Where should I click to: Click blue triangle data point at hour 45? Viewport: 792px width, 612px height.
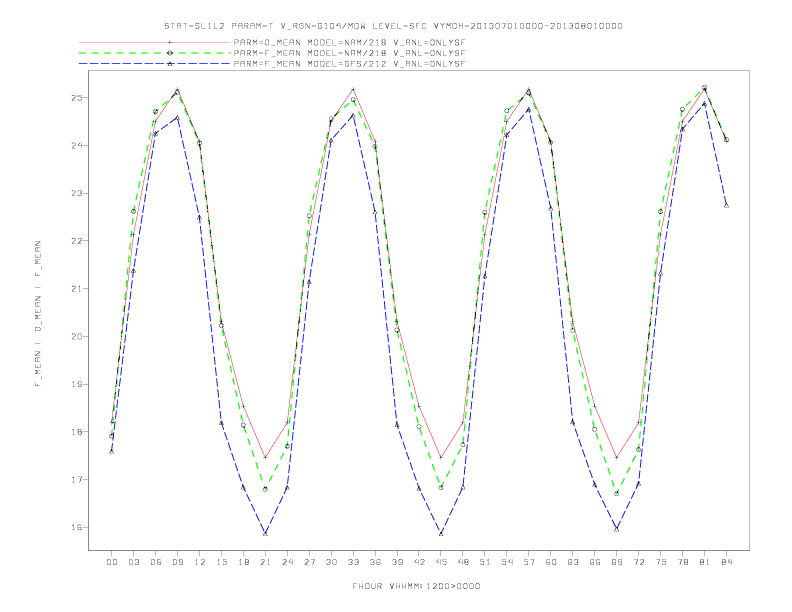tap(441, 533)
